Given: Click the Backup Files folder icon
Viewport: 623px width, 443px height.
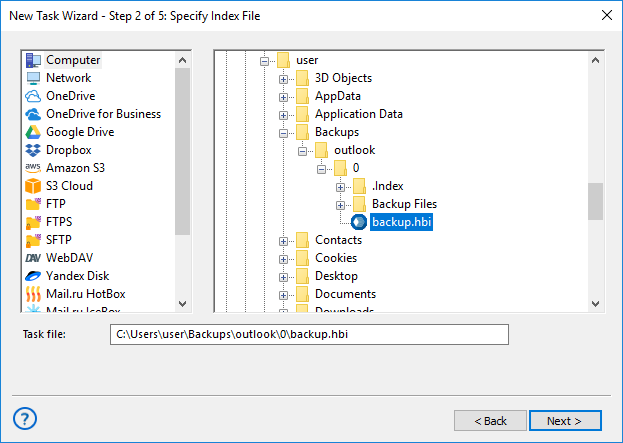Looking at the screenshot, I should click(x=360, y=204).
